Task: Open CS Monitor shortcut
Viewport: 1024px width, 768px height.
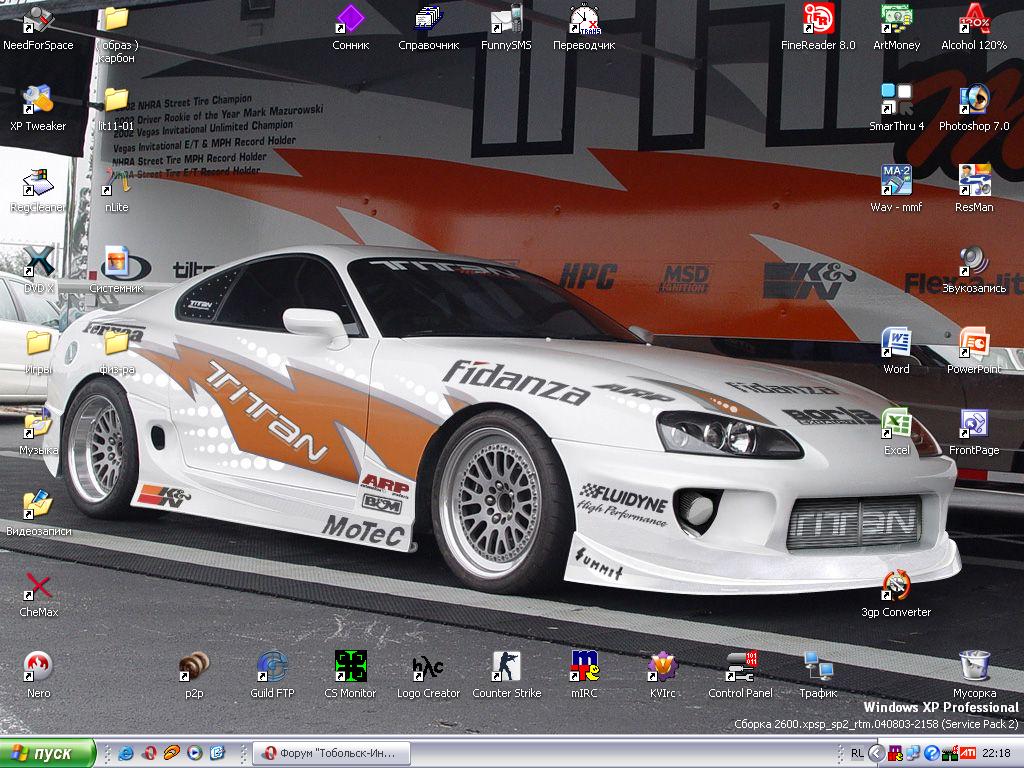Action: point(350,676)
